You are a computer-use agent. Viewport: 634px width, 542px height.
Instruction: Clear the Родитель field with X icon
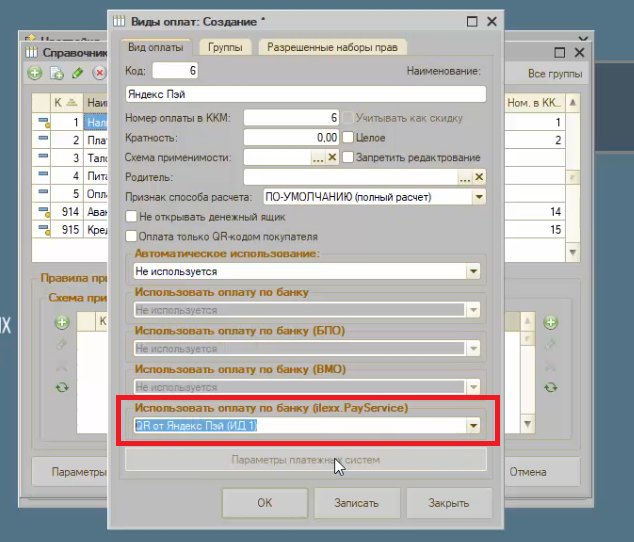479,177
